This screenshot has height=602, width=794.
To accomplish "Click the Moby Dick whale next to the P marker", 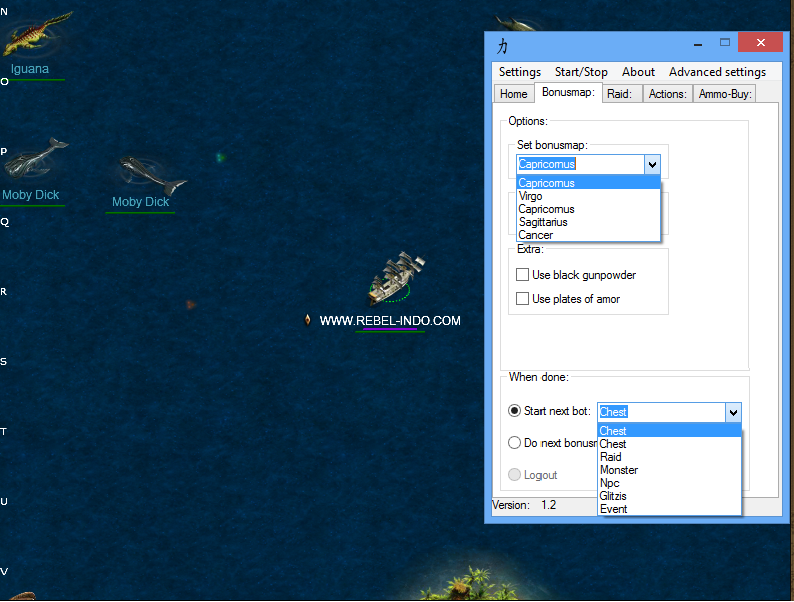I will pyautogui.click(x=35, y=158).
